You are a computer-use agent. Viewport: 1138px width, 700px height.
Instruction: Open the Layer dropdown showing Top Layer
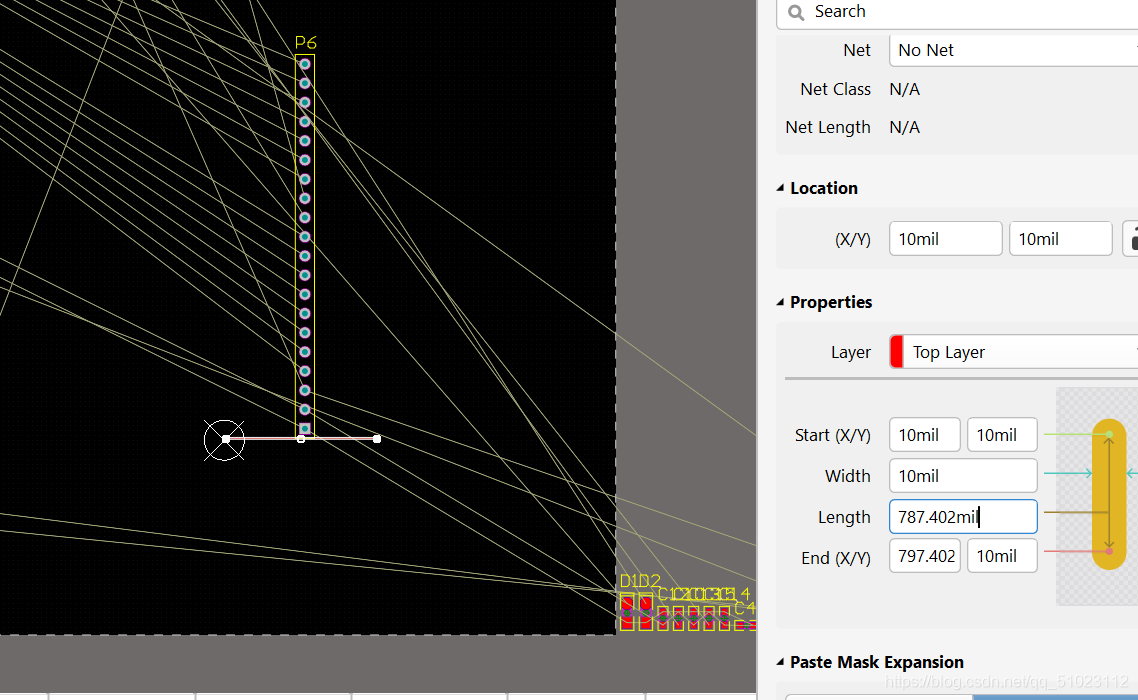tap(1013, 352)
